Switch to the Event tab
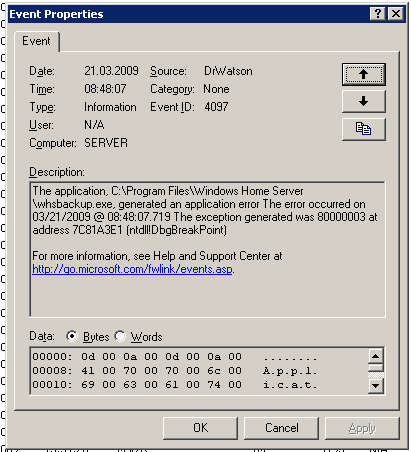Screen dimensions: 411x452 [36, 41]
